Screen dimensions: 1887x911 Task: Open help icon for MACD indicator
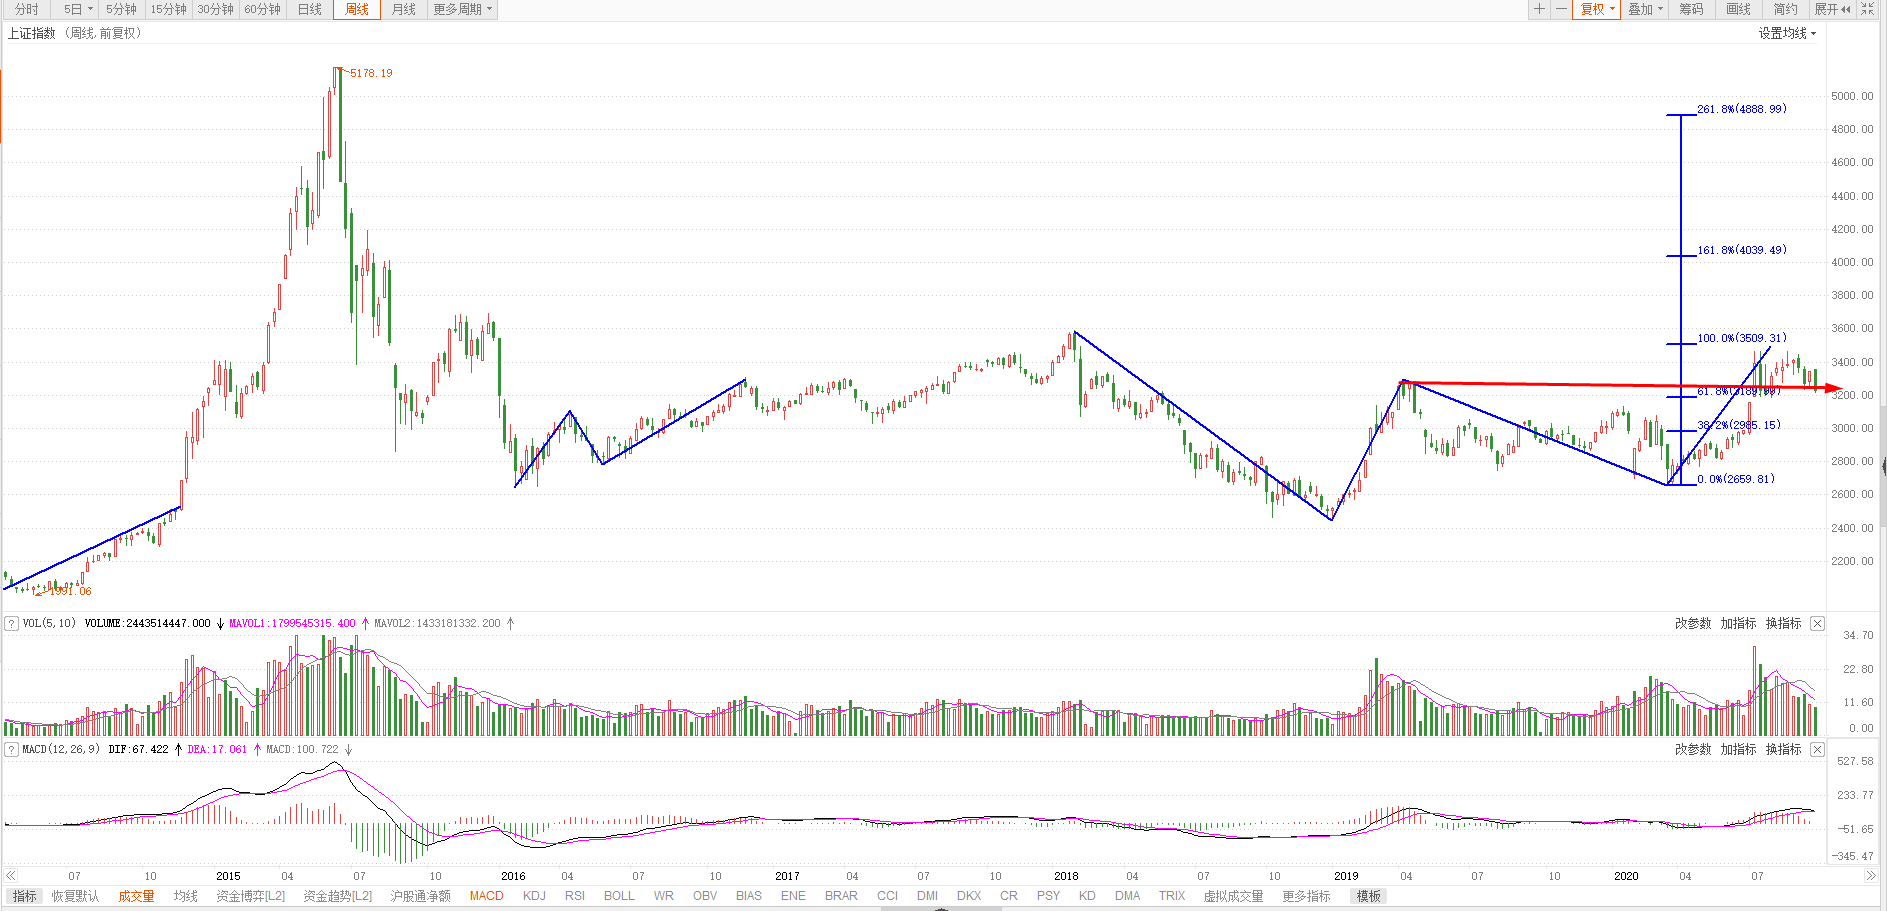click(12, 749)
